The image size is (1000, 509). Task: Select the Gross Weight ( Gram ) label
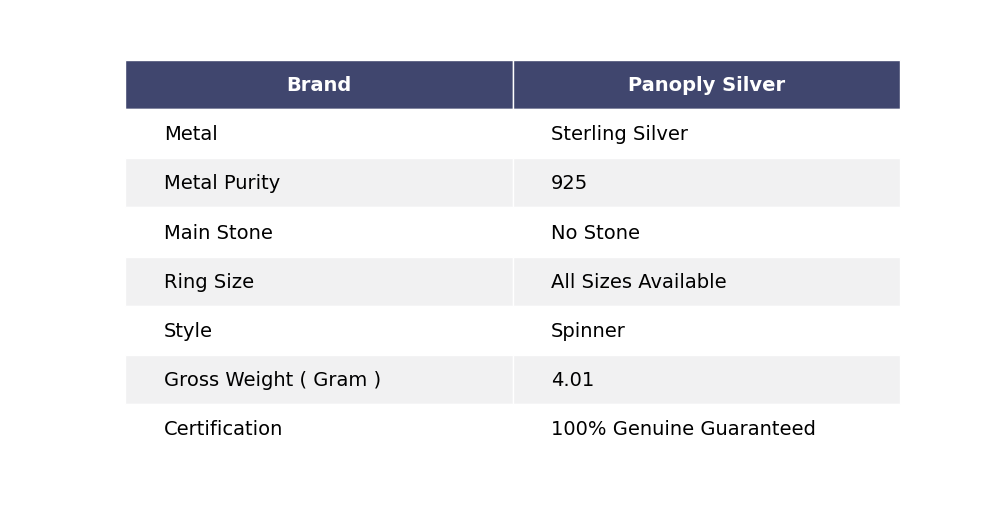click(272, 380)
